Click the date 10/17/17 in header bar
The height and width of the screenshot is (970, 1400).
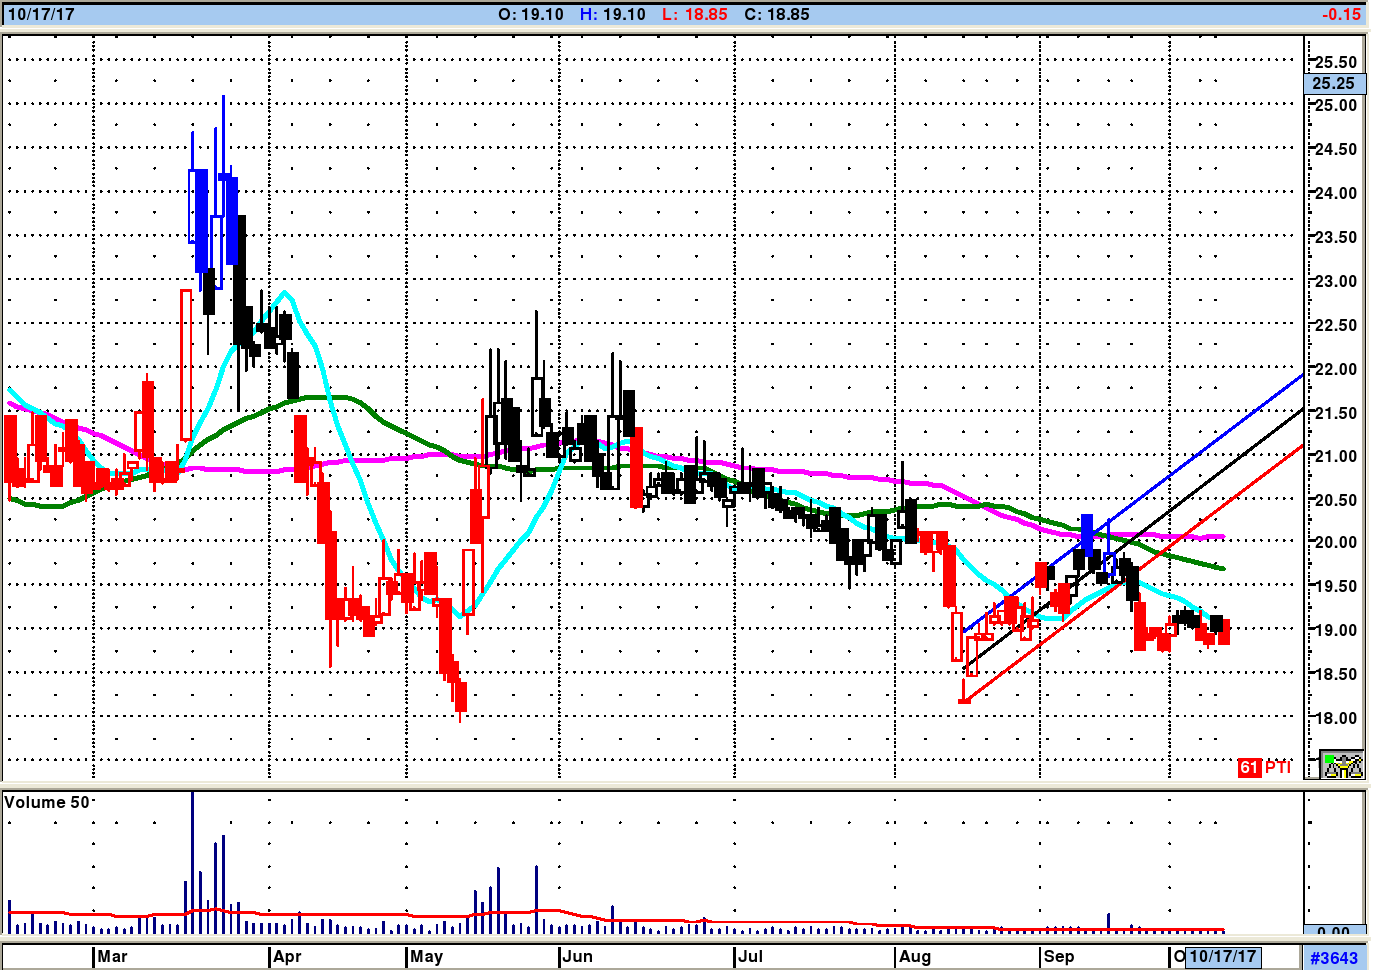point(41,14)
